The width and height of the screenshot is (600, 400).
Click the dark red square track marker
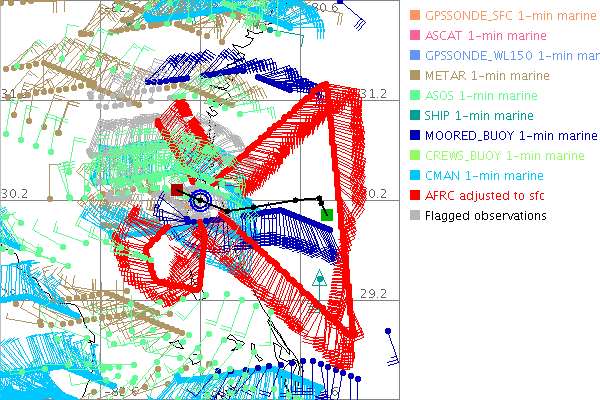tap(177, 189)
